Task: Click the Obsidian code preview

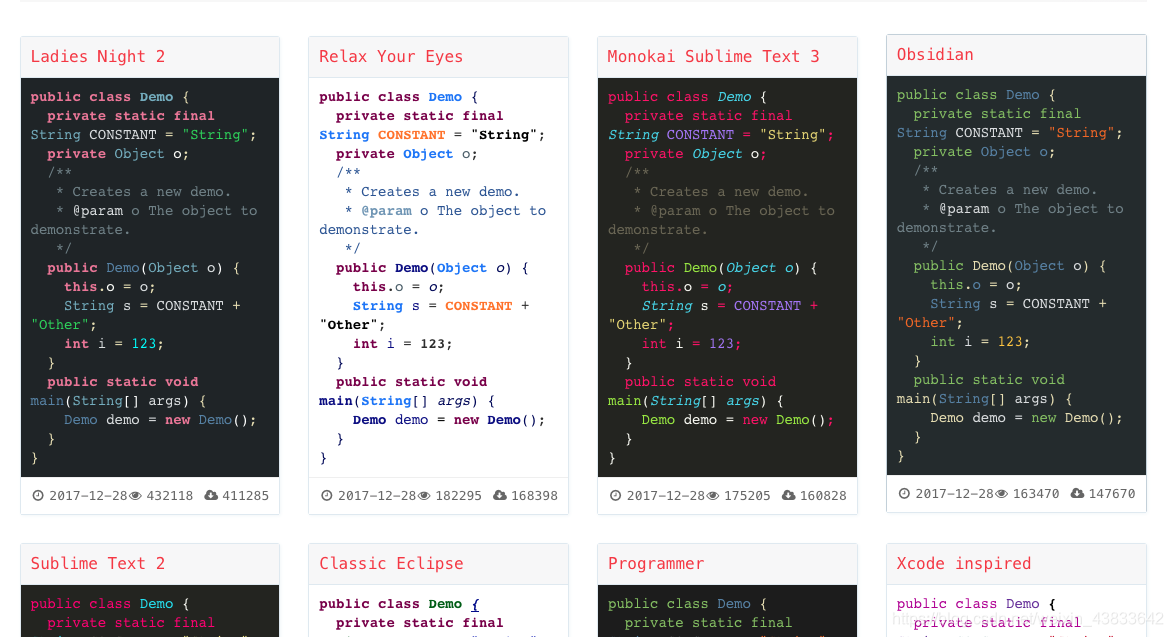Action: (x=1016, y=275)
